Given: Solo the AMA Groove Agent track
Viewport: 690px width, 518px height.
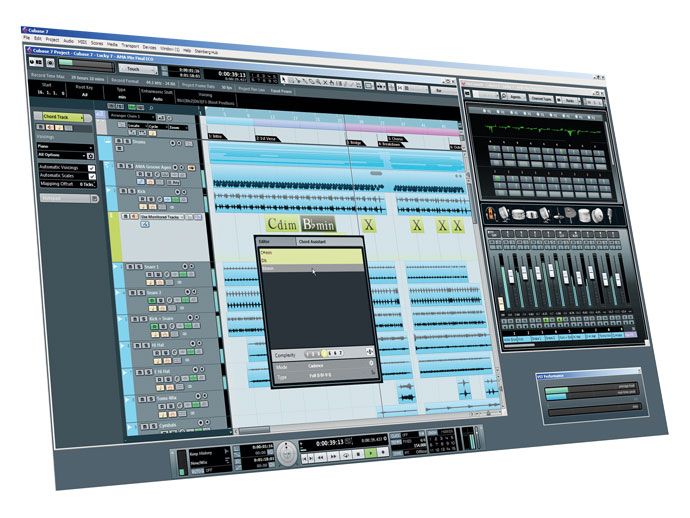Looking at the screenshot, I should pyautogui.click(x=129, y=166).
